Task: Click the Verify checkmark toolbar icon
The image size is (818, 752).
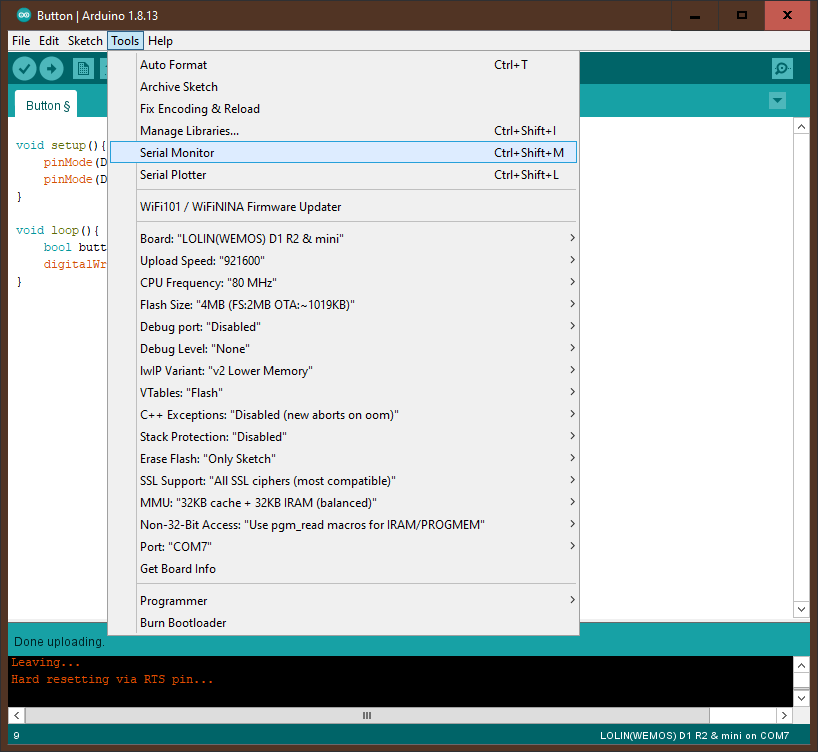Action: pyautogui.click(x=24, y=68)
